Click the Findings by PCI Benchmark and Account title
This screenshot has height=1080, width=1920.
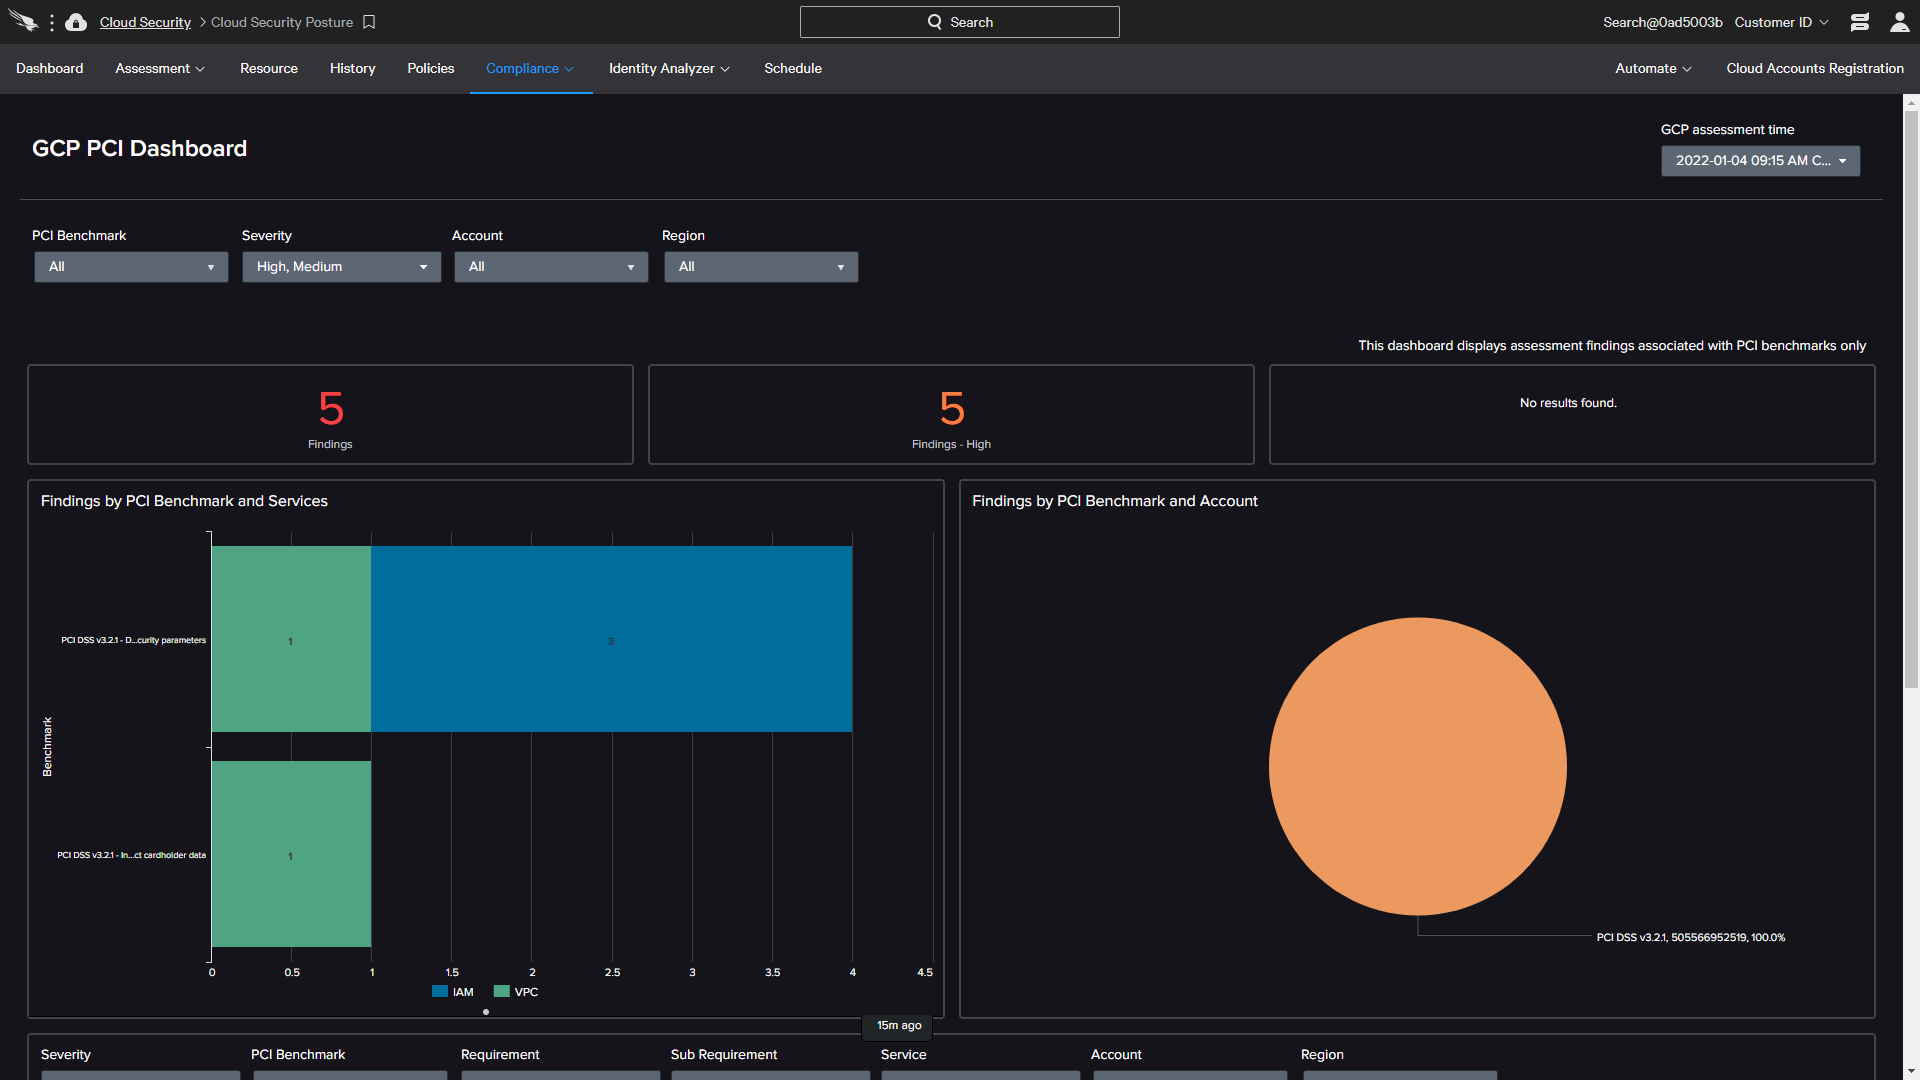[x=1115, y=501]
